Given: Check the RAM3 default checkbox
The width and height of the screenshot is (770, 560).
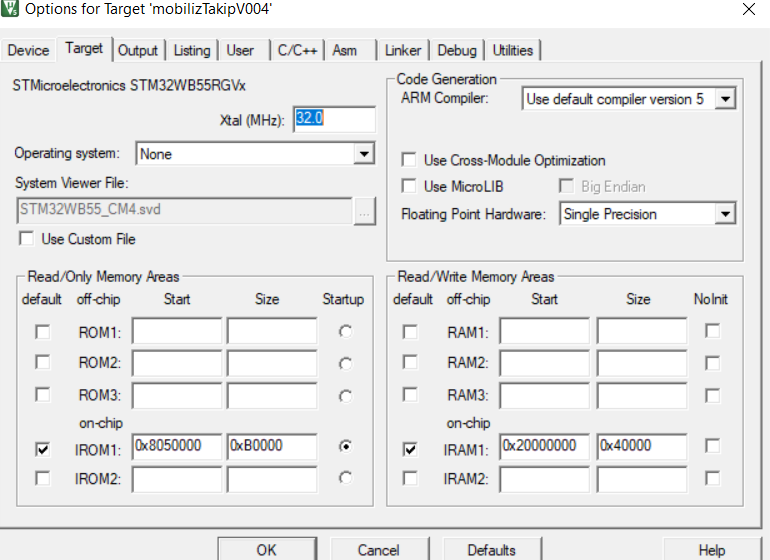Looking at the screenshot, I should (x=410, y=394).
